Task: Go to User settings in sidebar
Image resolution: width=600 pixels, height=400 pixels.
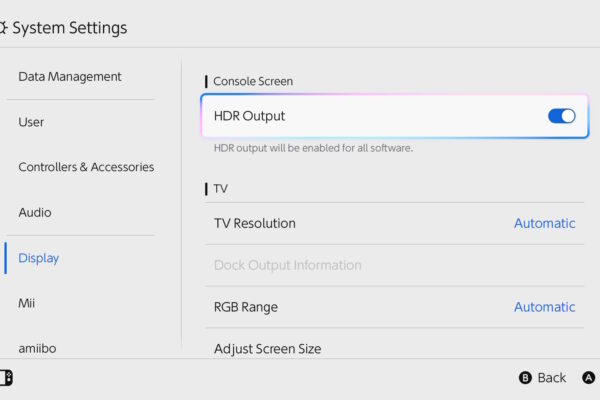Action: pyautogui.click(x=31, y=122)
